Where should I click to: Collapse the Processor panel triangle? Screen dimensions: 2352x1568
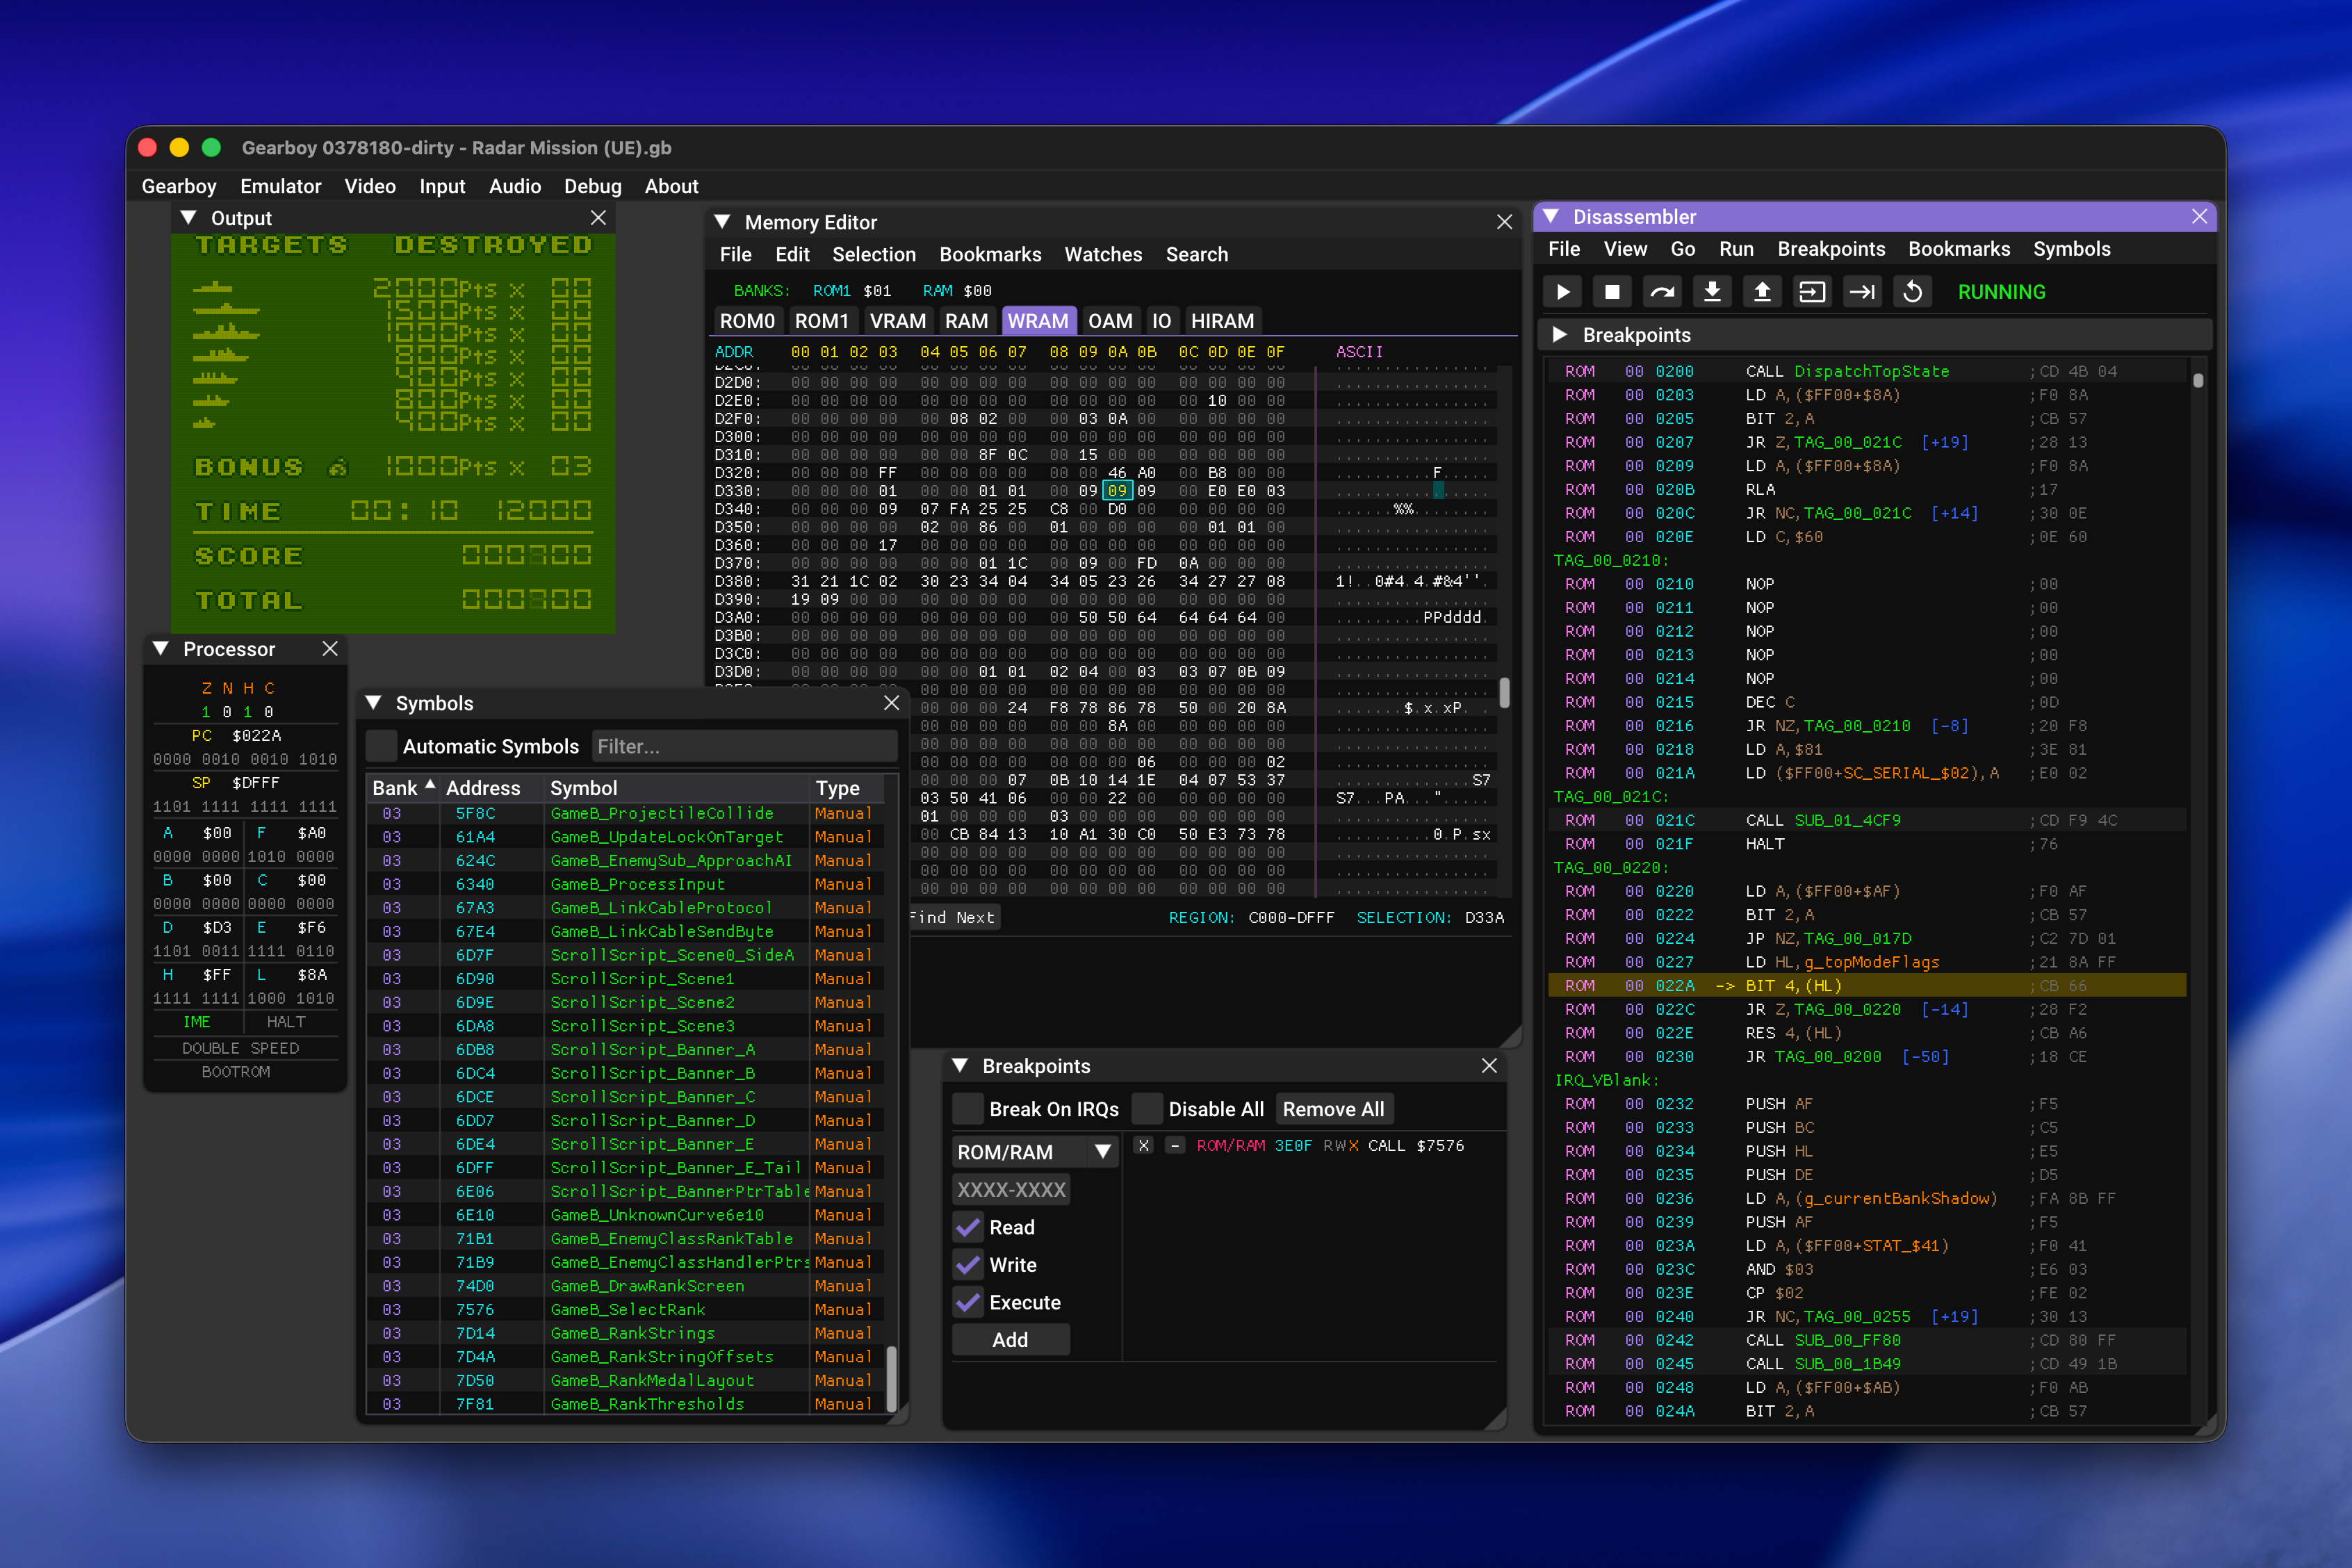point(160,649)
